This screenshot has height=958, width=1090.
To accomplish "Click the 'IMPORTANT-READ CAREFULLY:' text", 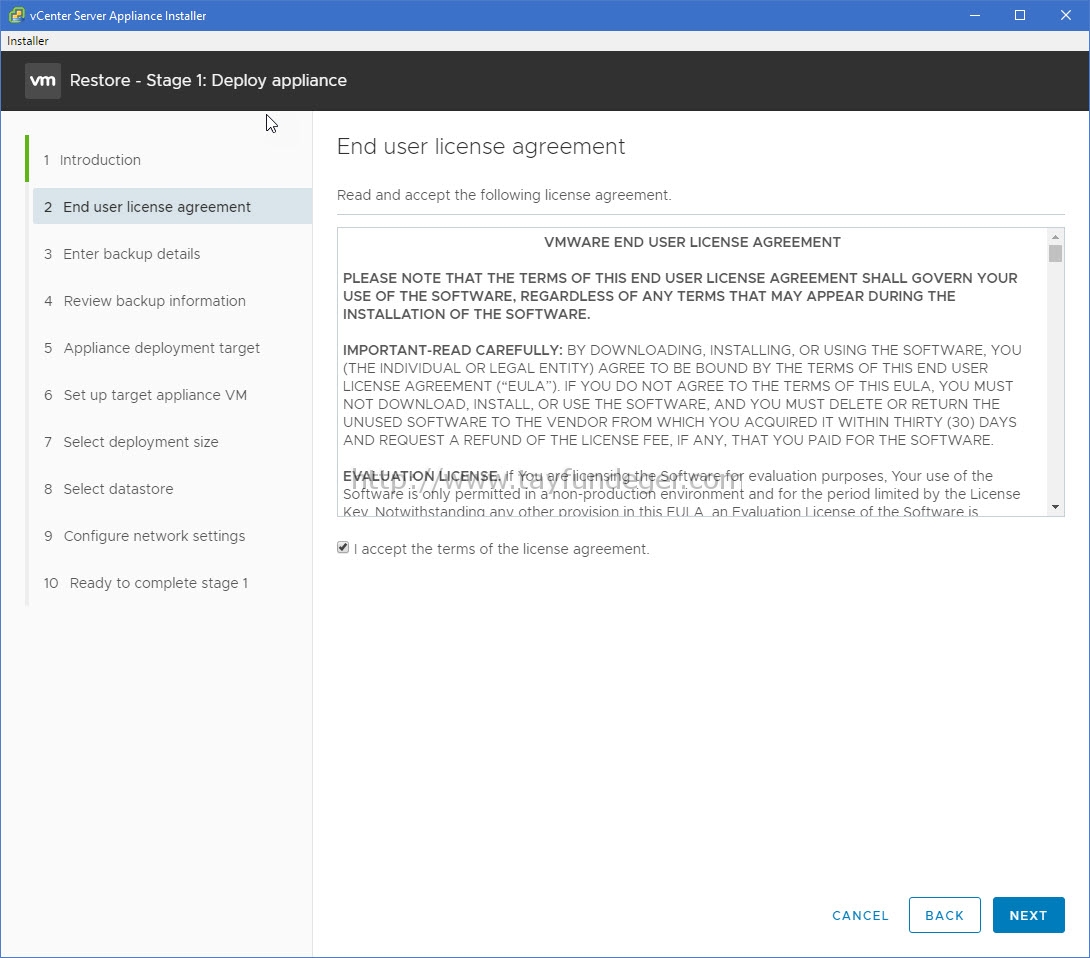I will pyautogui.click(x=453, y=350).
